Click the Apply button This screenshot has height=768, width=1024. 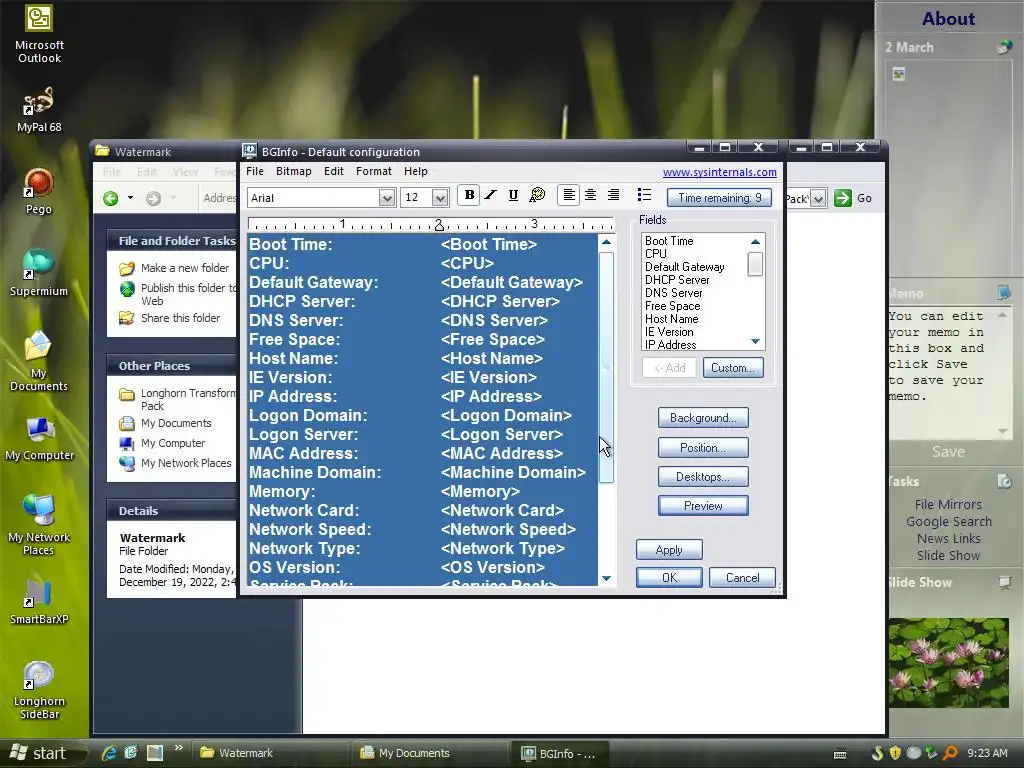pyautogui.click(x=669, y=550)
